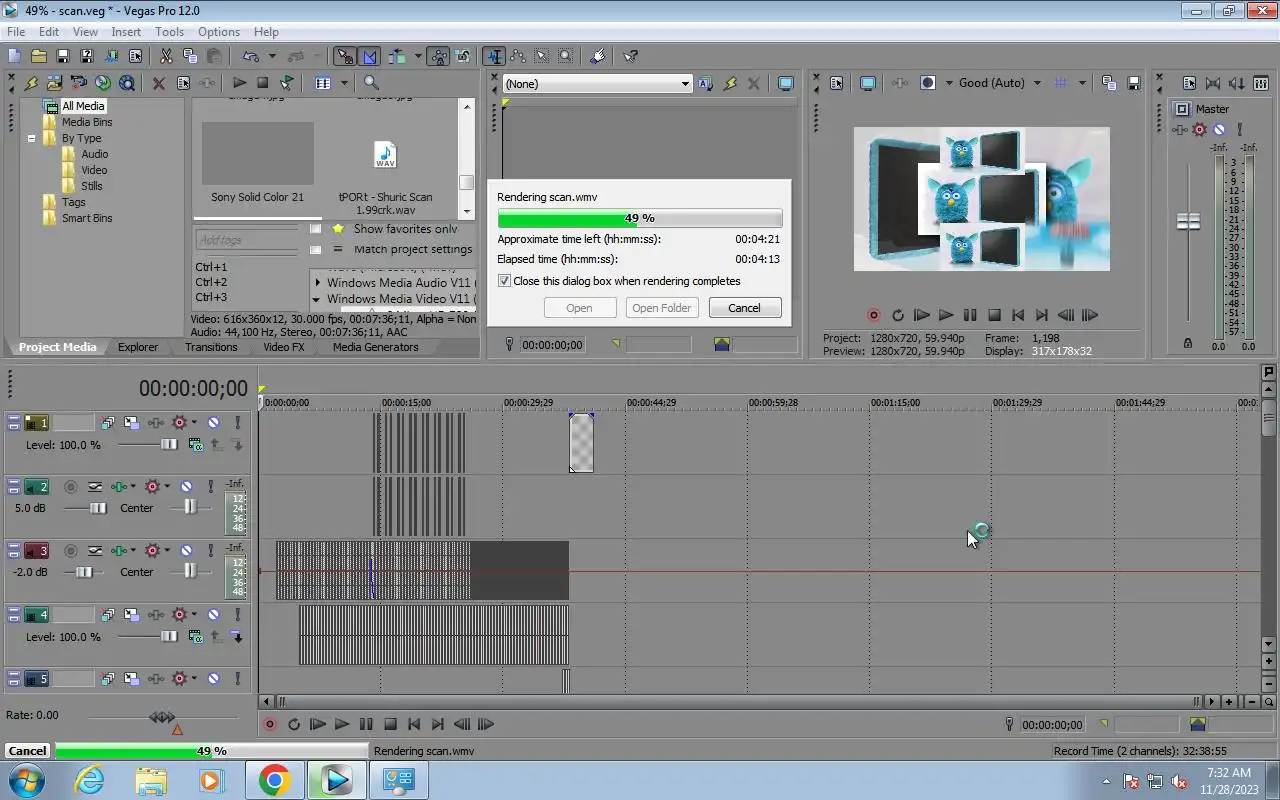This screenshot has width=1280, height=800.
Task: Toggle the Show favorites only checkbox
Action: [x=316, y=229]
